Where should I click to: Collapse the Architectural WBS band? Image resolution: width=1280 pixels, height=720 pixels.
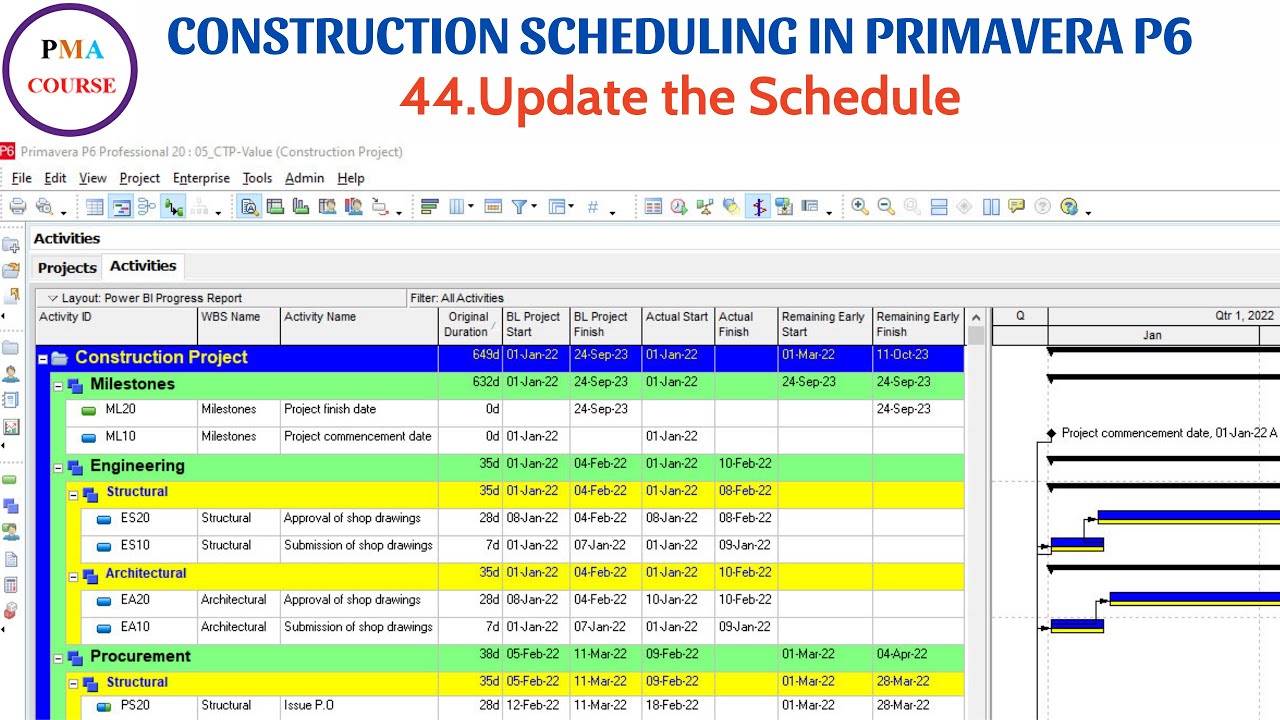[73, 576]
